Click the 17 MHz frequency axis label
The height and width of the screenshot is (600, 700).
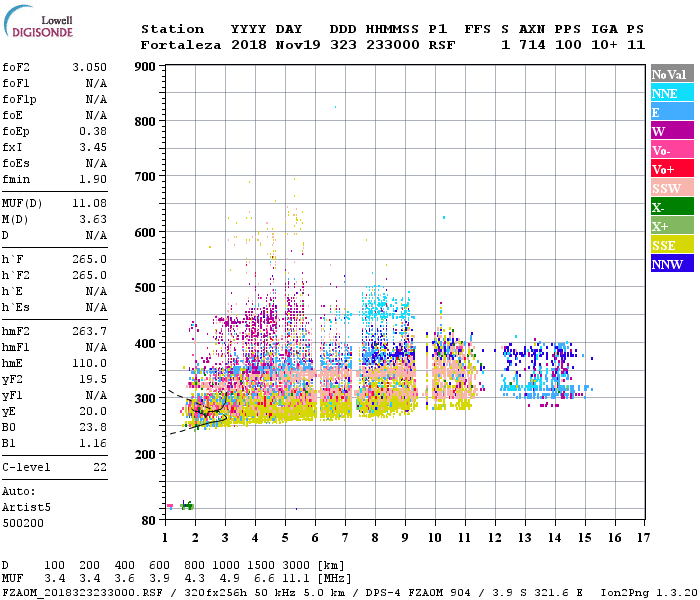click(x=643, y=538)
